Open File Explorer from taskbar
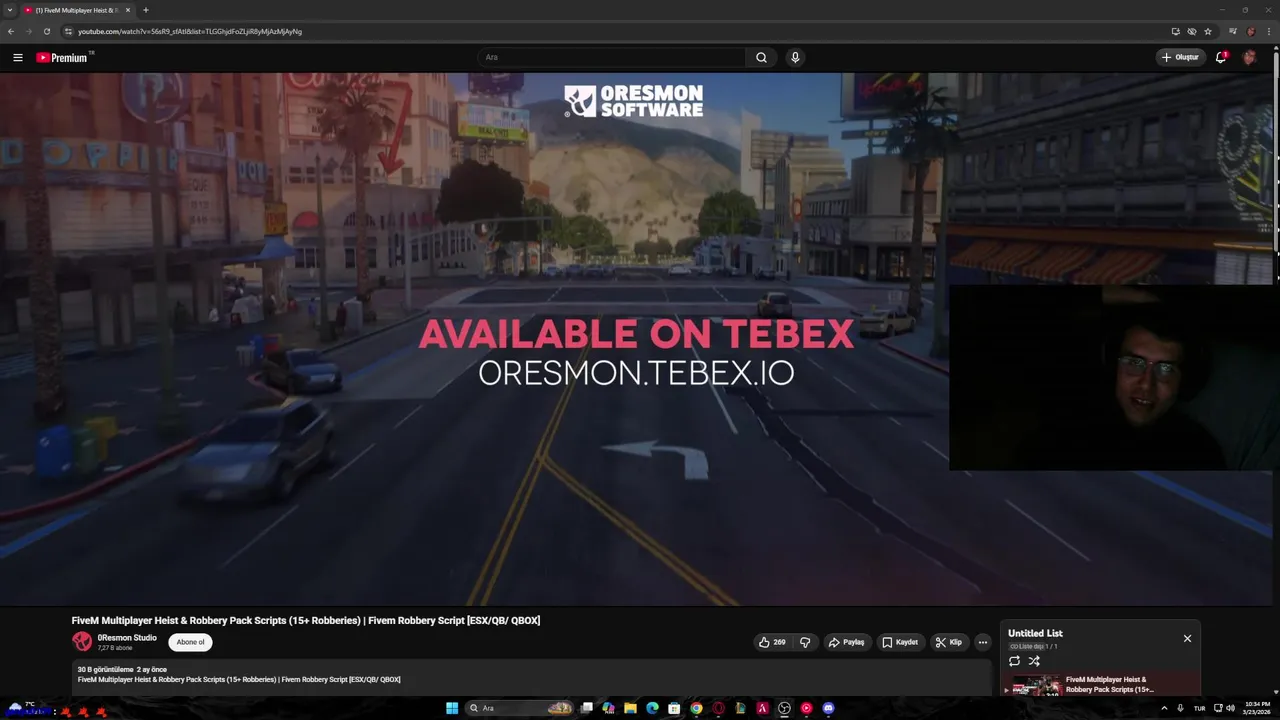 click(x=630, y=708)
